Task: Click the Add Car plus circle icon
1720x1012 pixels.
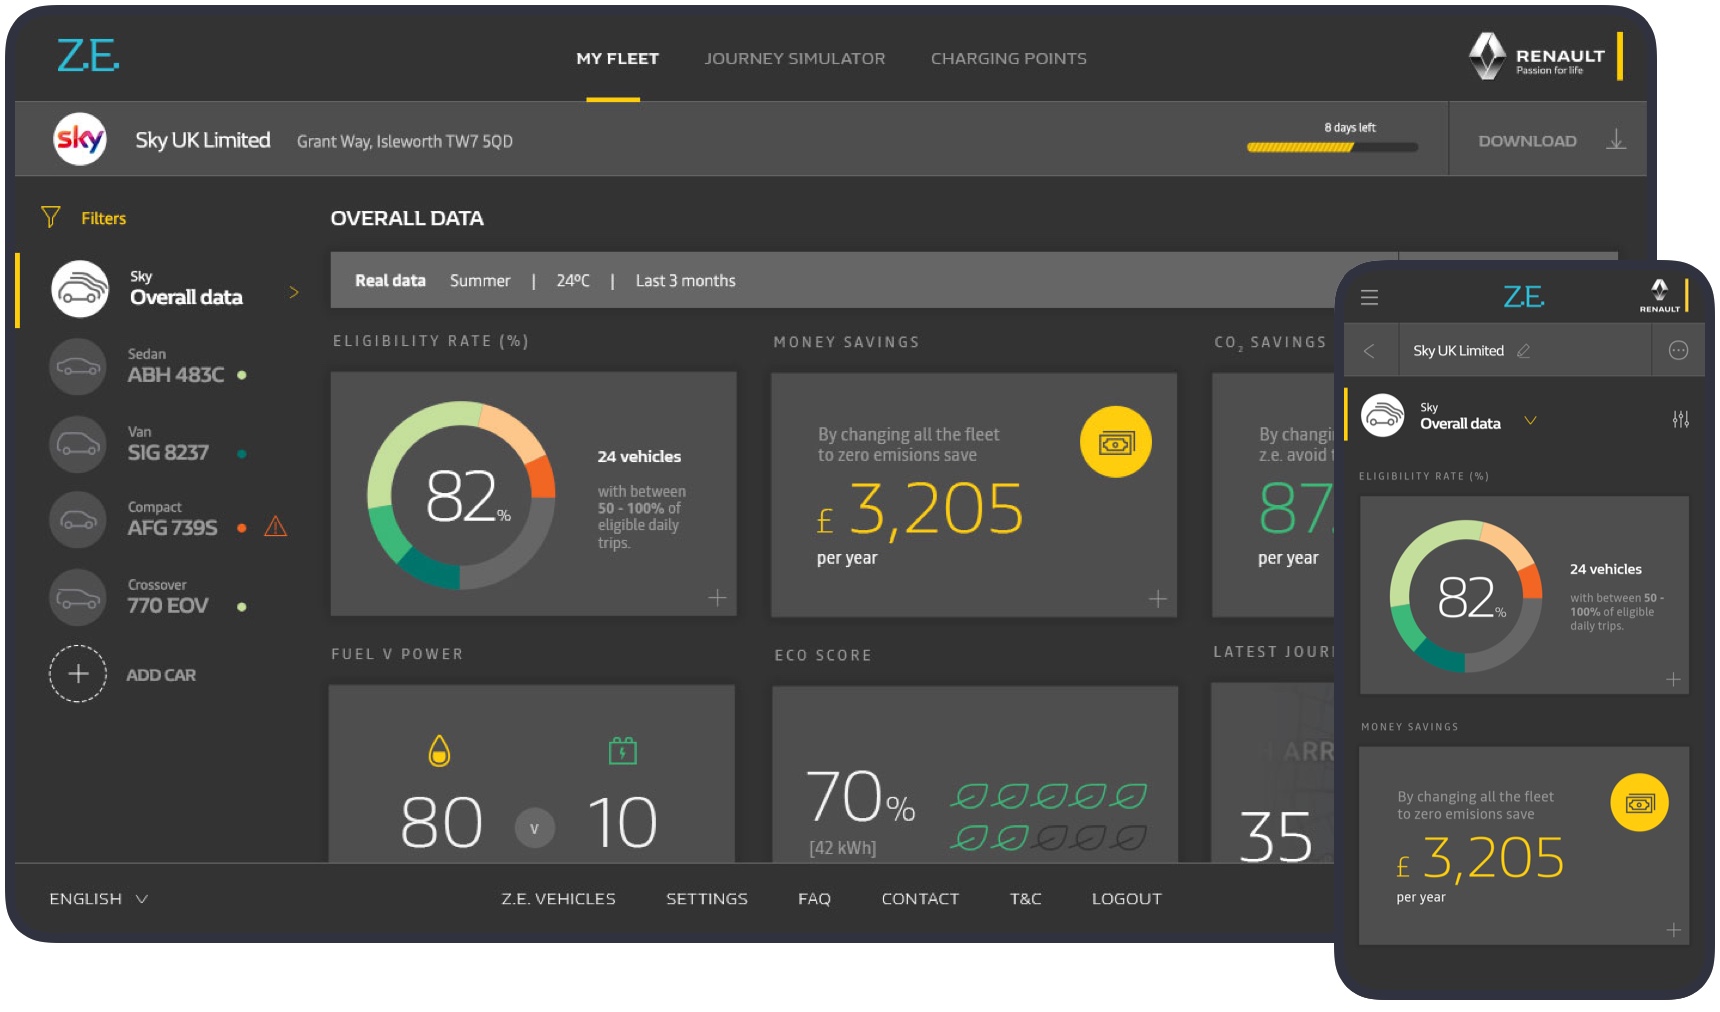Action: click(77, 673)
